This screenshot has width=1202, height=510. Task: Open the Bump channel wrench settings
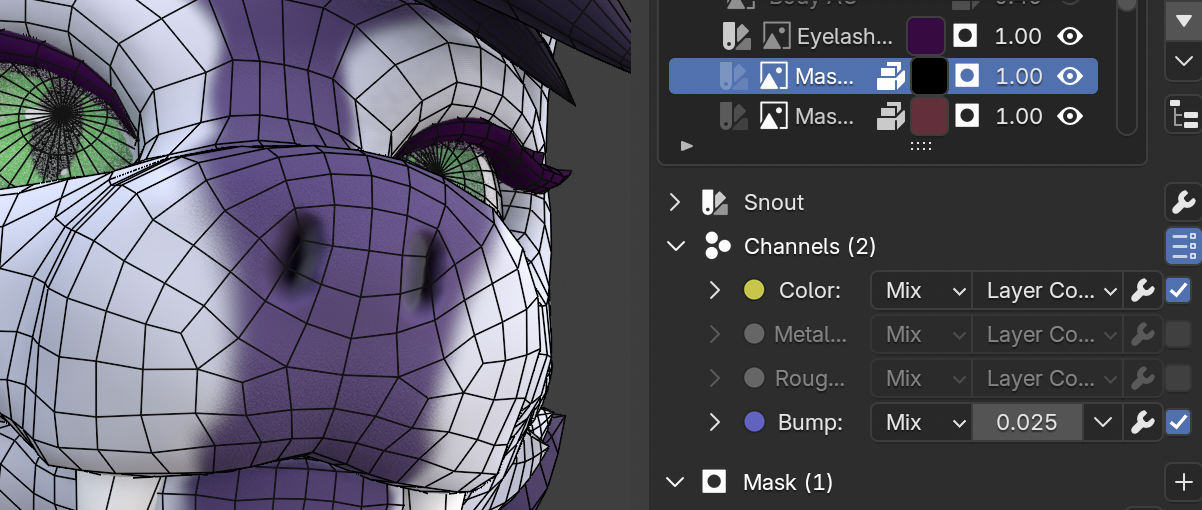[1141, 423]
